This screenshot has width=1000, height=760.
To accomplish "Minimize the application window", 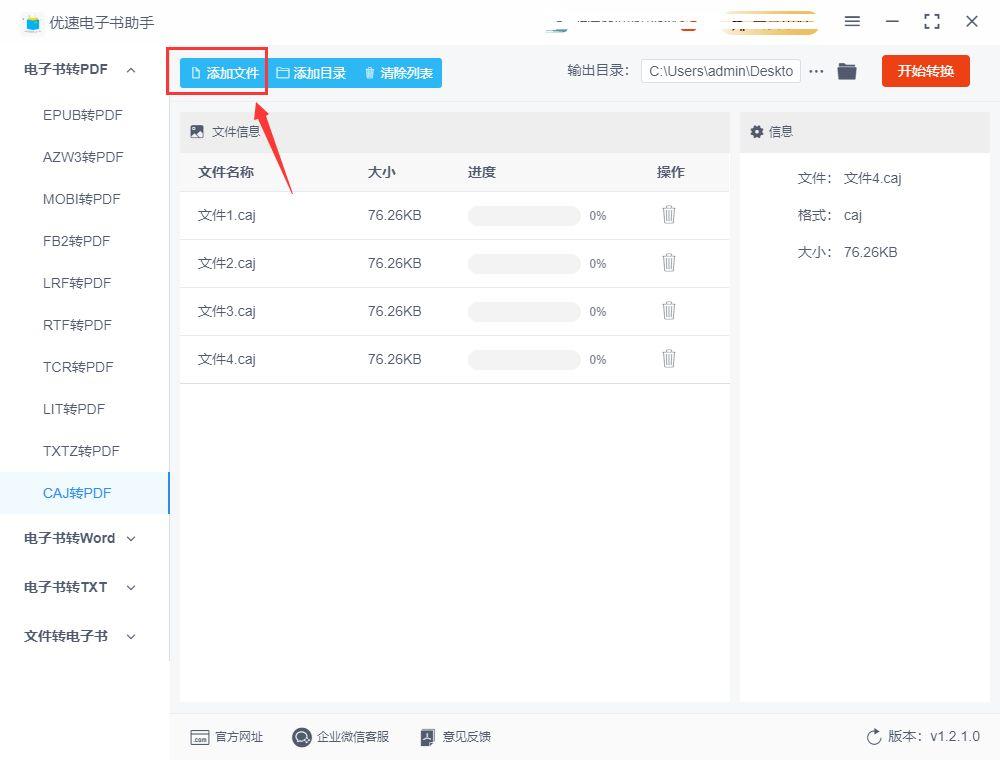I will pyautogui.click(x=892, y=22).
